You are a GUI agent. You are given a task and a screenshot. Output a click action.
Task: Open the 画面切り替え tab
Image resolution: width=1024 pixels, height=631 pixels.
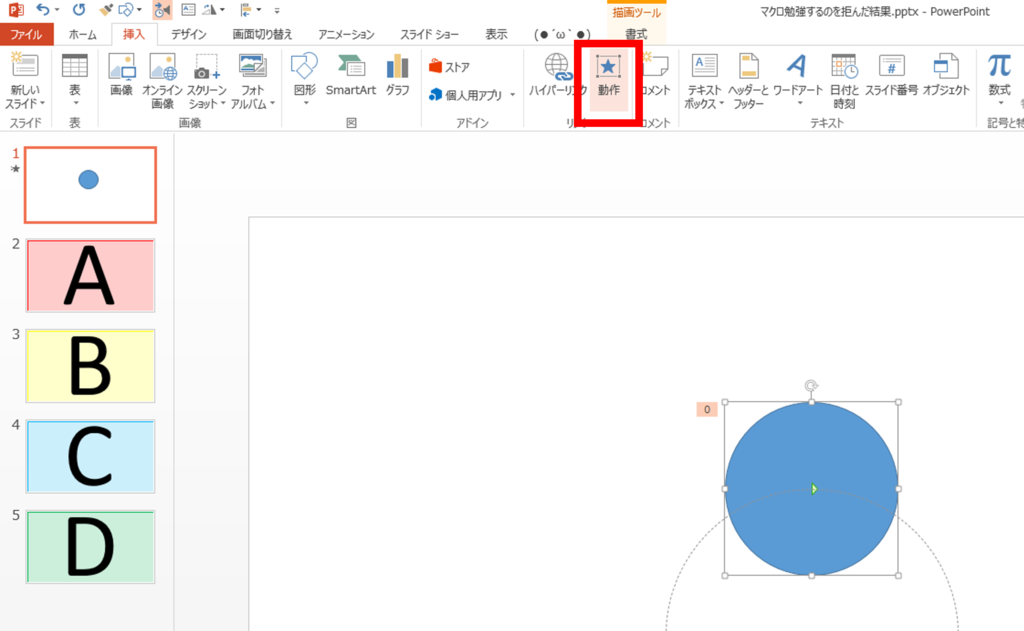[x=263, y=35]
